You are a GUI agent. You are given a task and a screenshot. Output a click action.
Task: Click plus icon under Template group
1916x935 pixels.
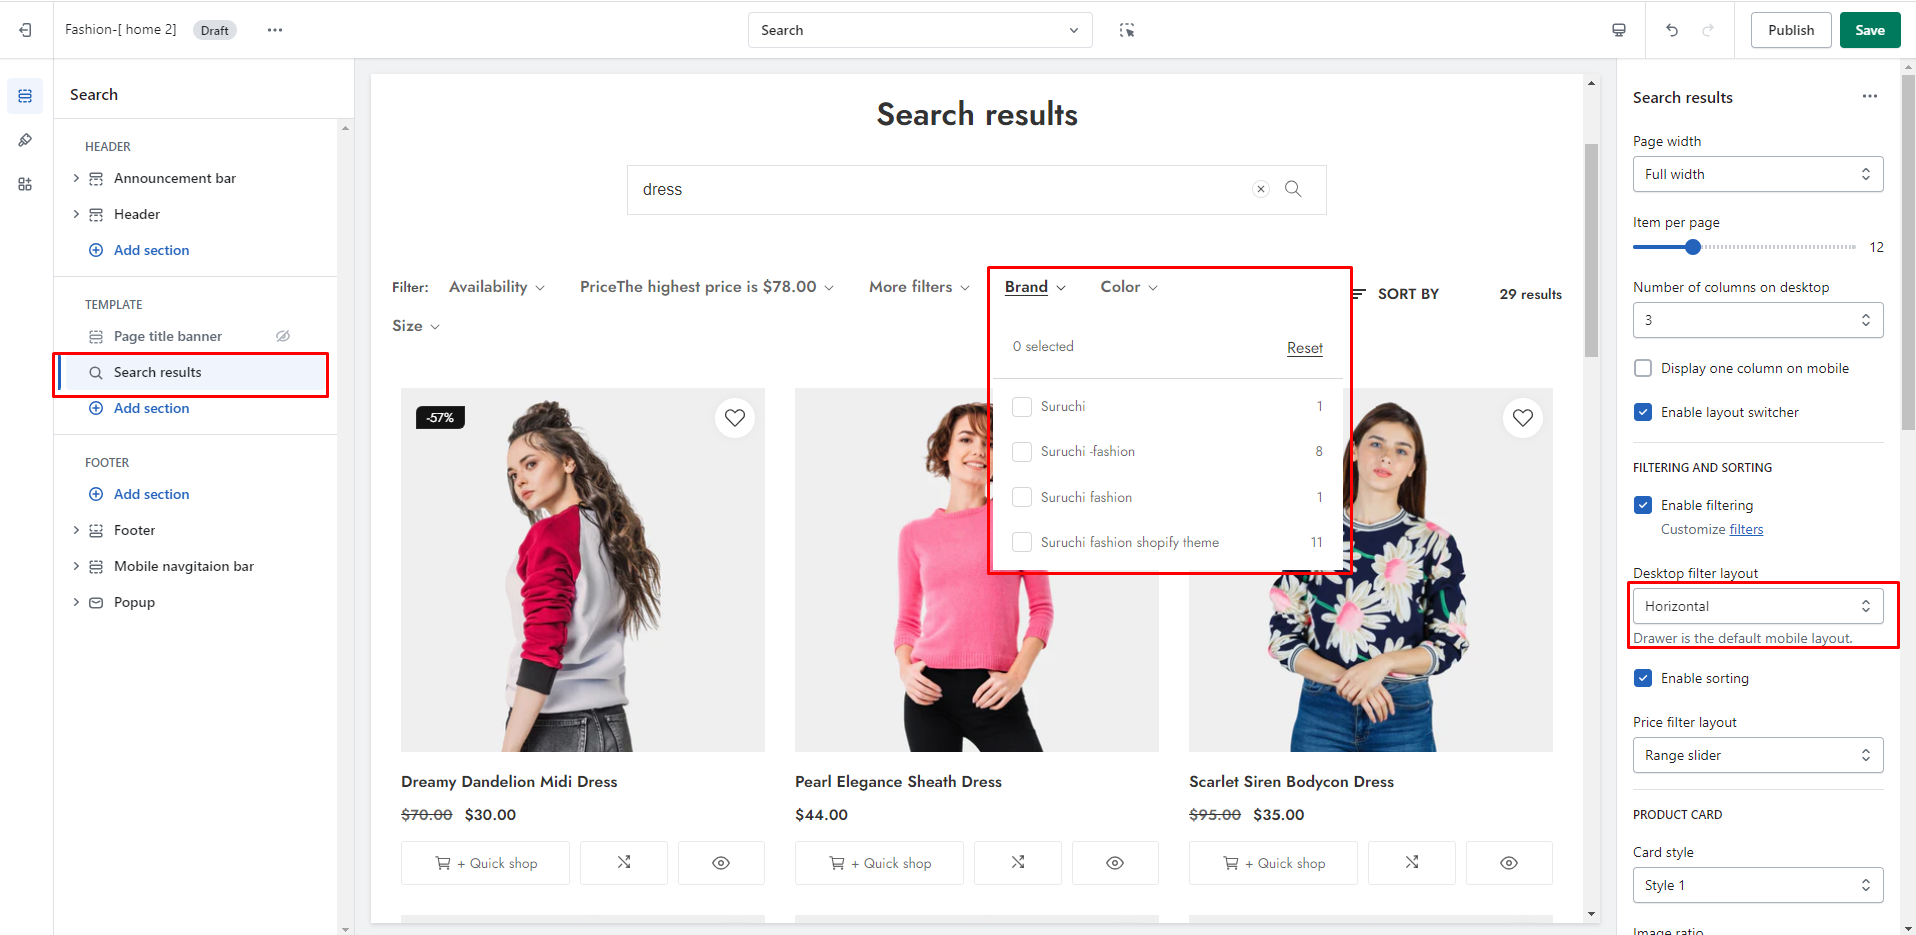(x=96, y=408)
